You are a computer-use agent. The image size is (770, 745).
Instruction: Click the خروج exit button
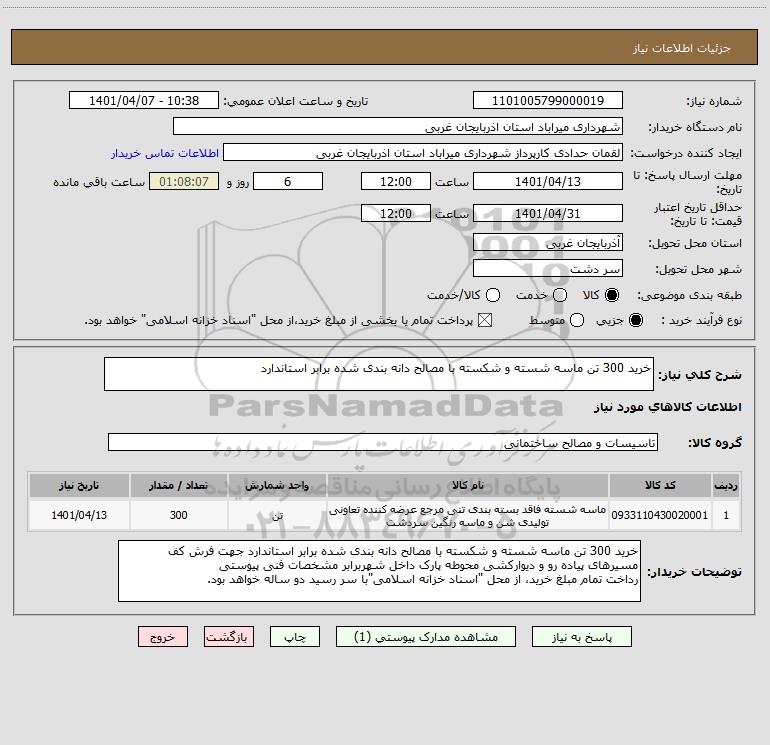(x=163, y=637)
